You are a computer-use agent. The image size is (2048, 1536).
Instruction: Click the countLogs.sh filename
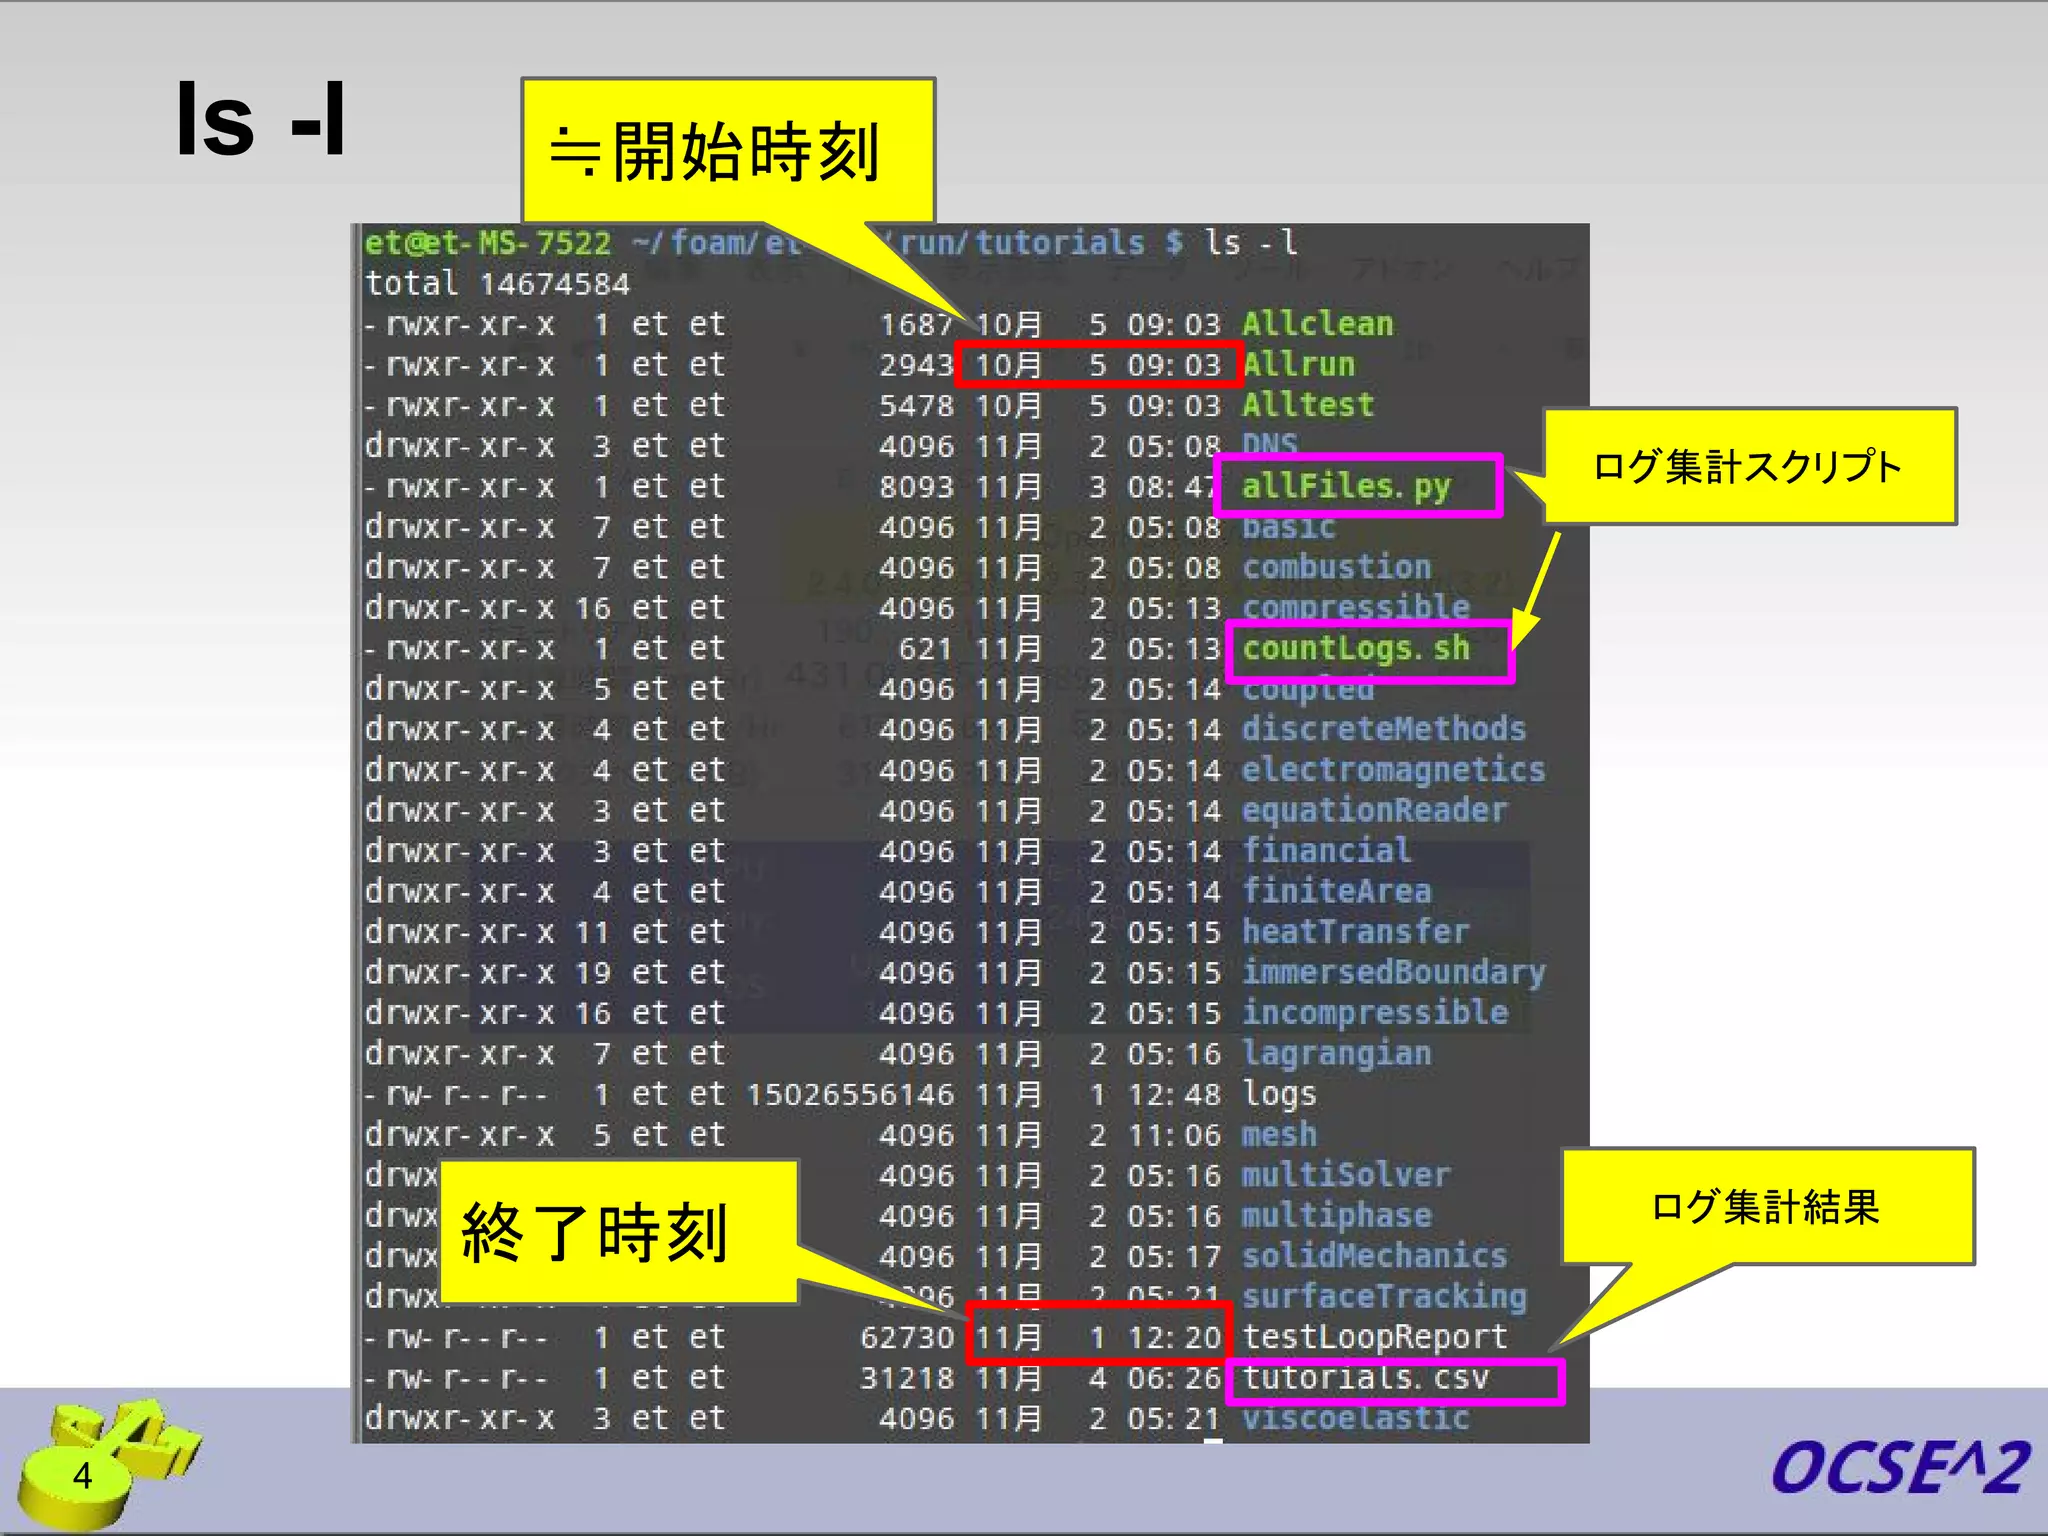click(x=1356, y=649)
